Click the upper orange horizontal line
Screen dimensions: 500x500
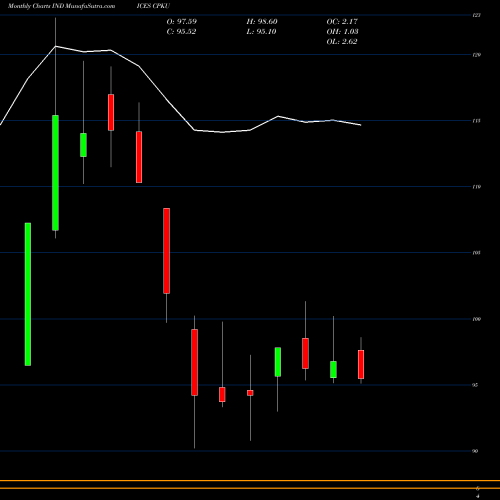[x=250, y=481]
